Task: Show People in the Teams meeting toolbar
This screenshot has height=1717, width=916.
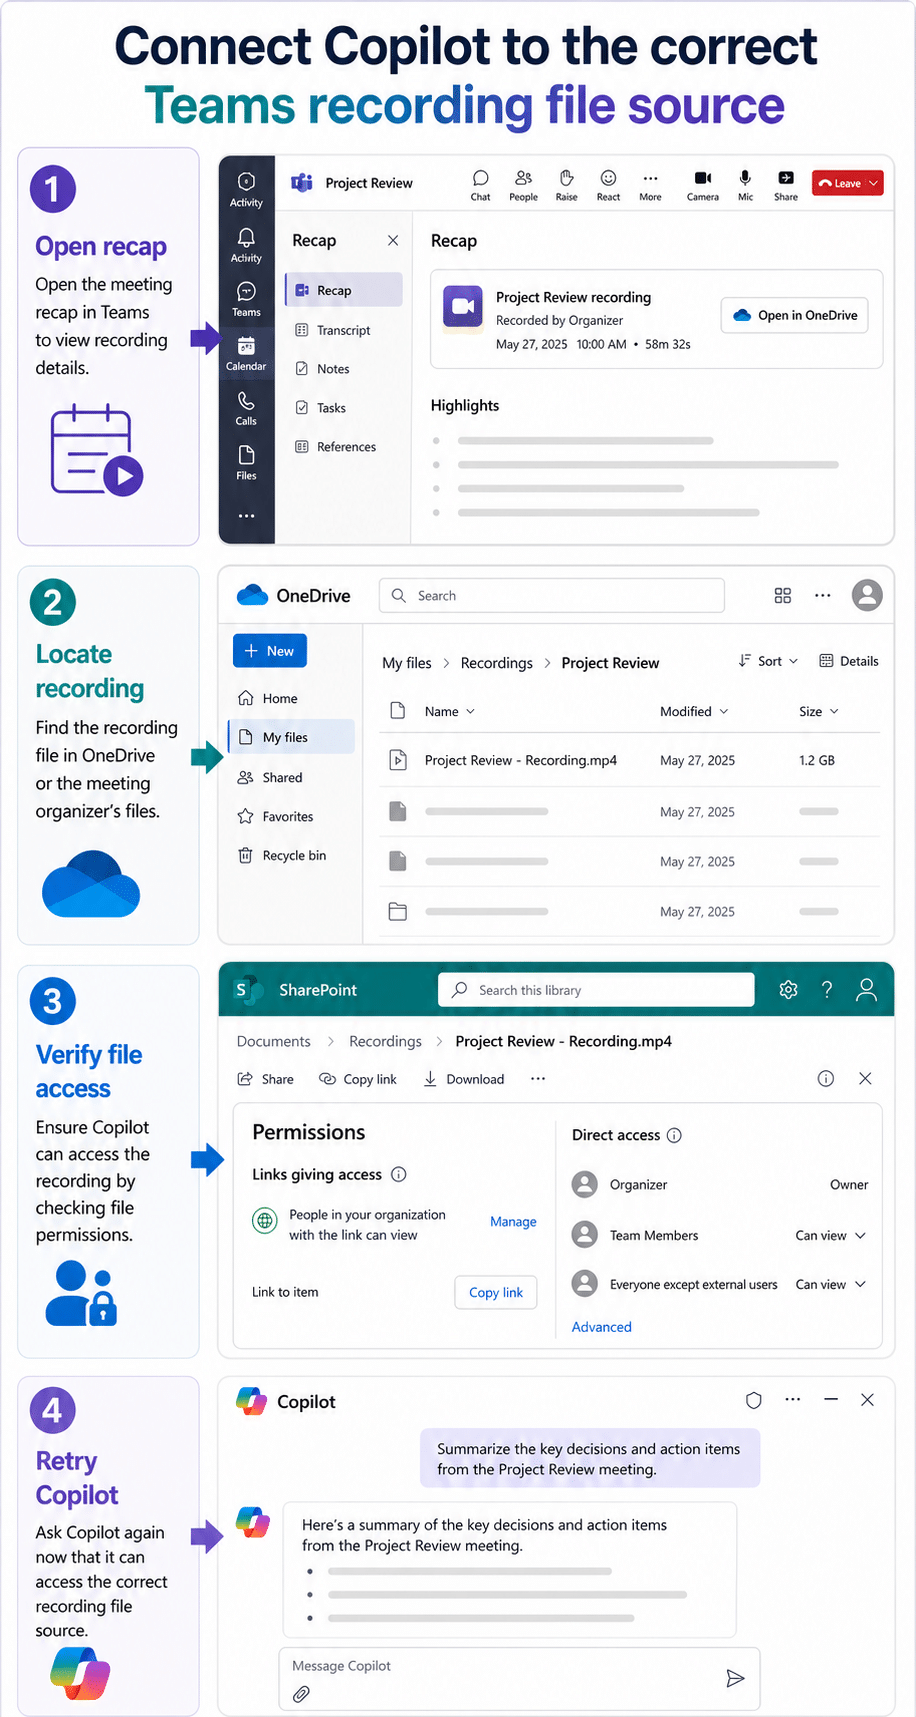Action: click(523, 185)
